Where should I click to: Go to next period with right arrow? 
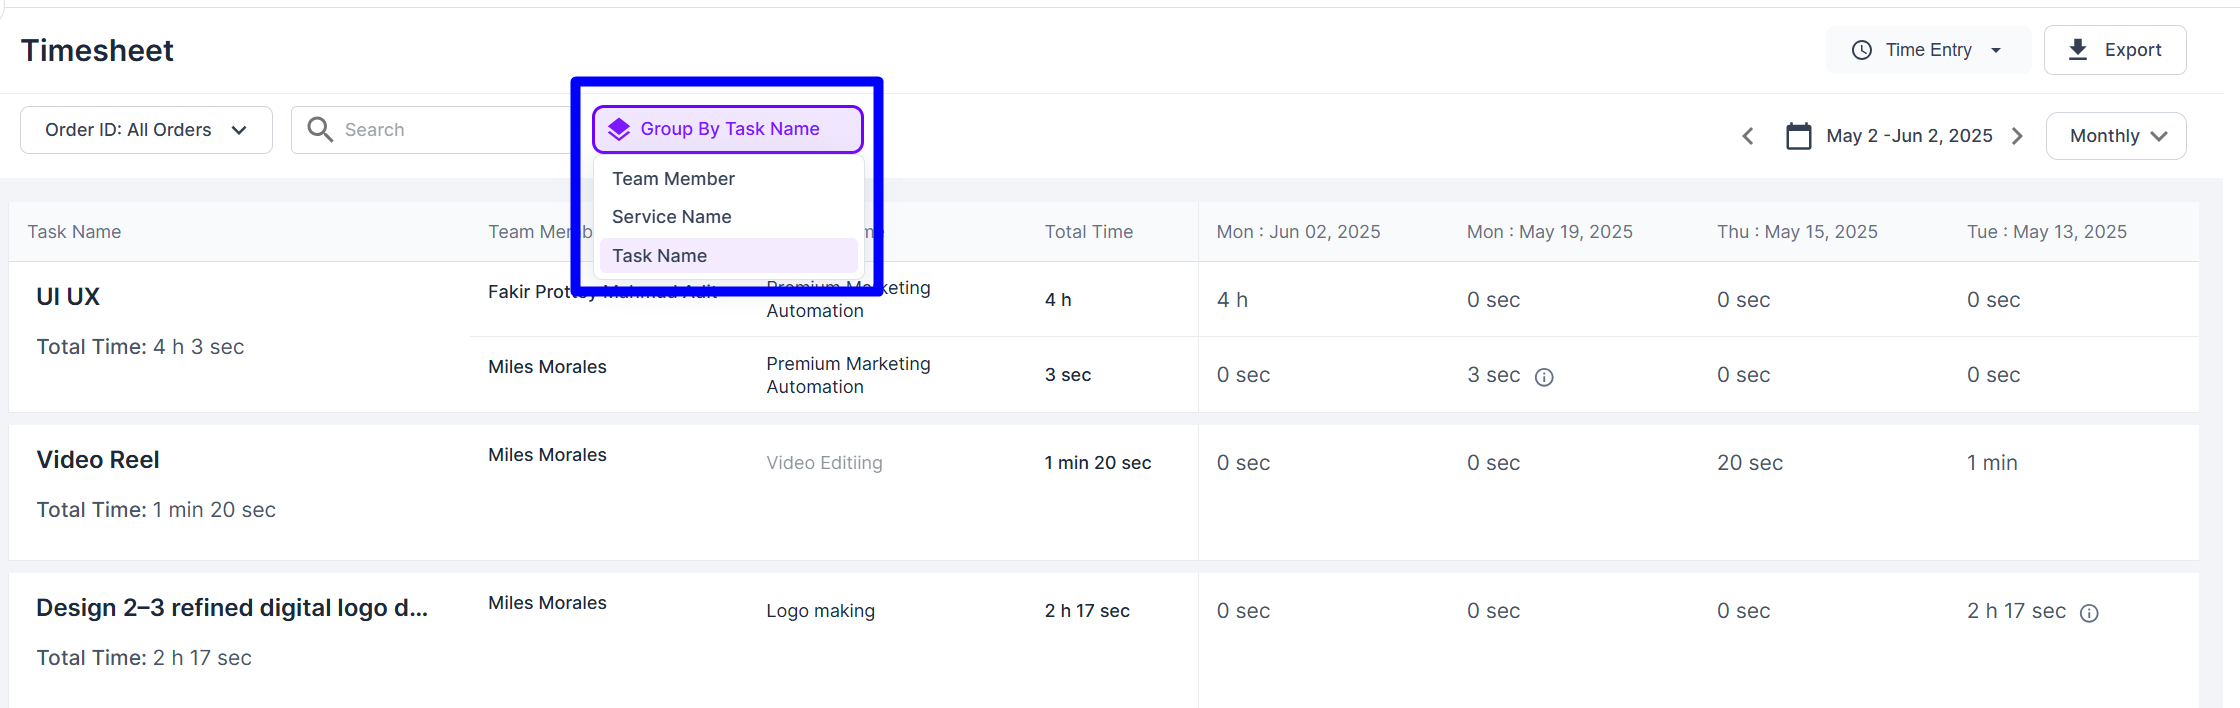coord(2018,136)
